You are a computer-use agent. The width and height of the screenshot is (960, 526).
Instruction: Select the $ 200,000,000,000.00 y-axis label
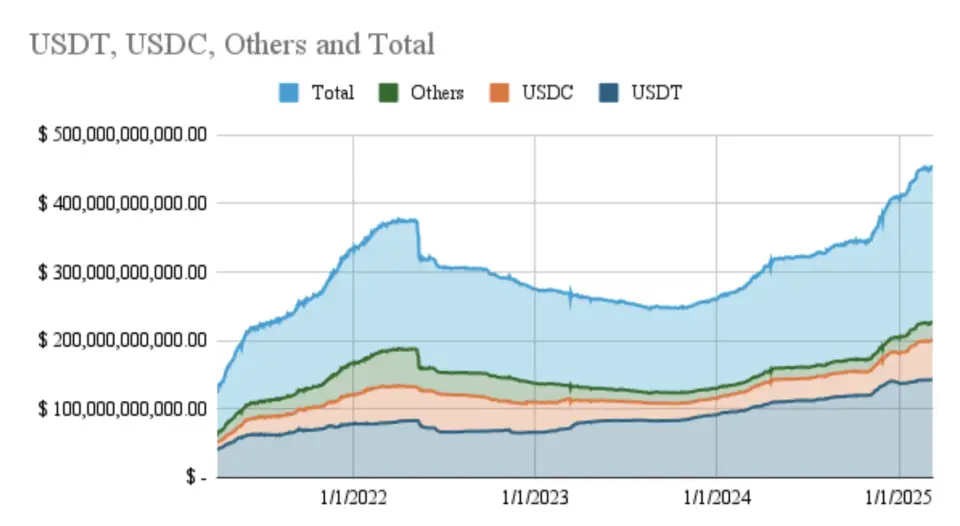[121, 341]
